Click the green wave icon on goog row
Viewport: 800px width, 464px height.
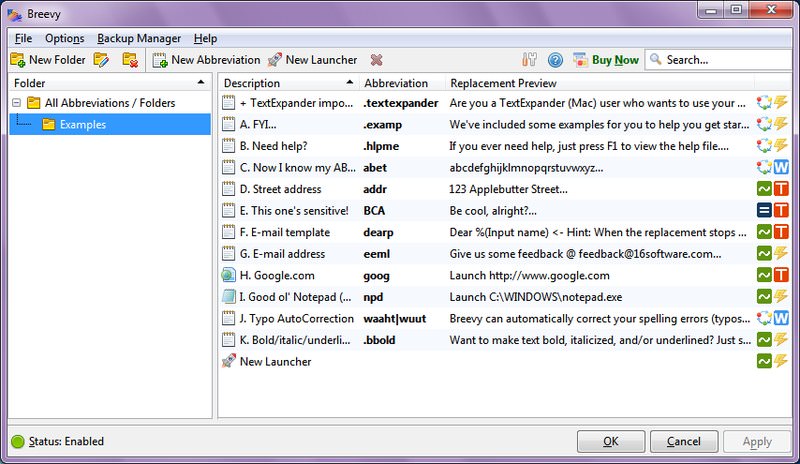click(x=764, y=275)
